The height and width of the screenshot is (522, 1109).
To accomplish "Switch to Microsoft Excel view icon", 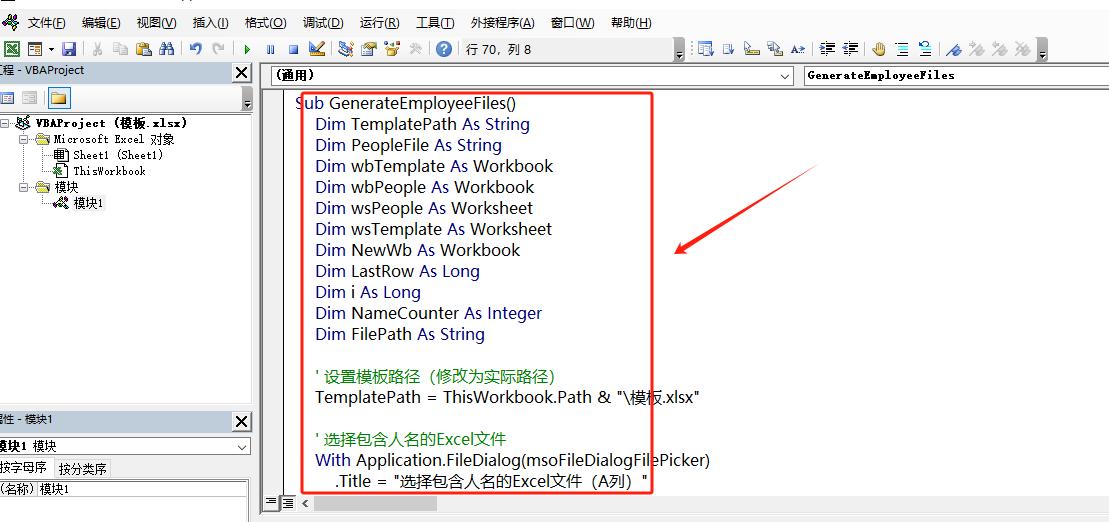I will (x=12, y=49).
